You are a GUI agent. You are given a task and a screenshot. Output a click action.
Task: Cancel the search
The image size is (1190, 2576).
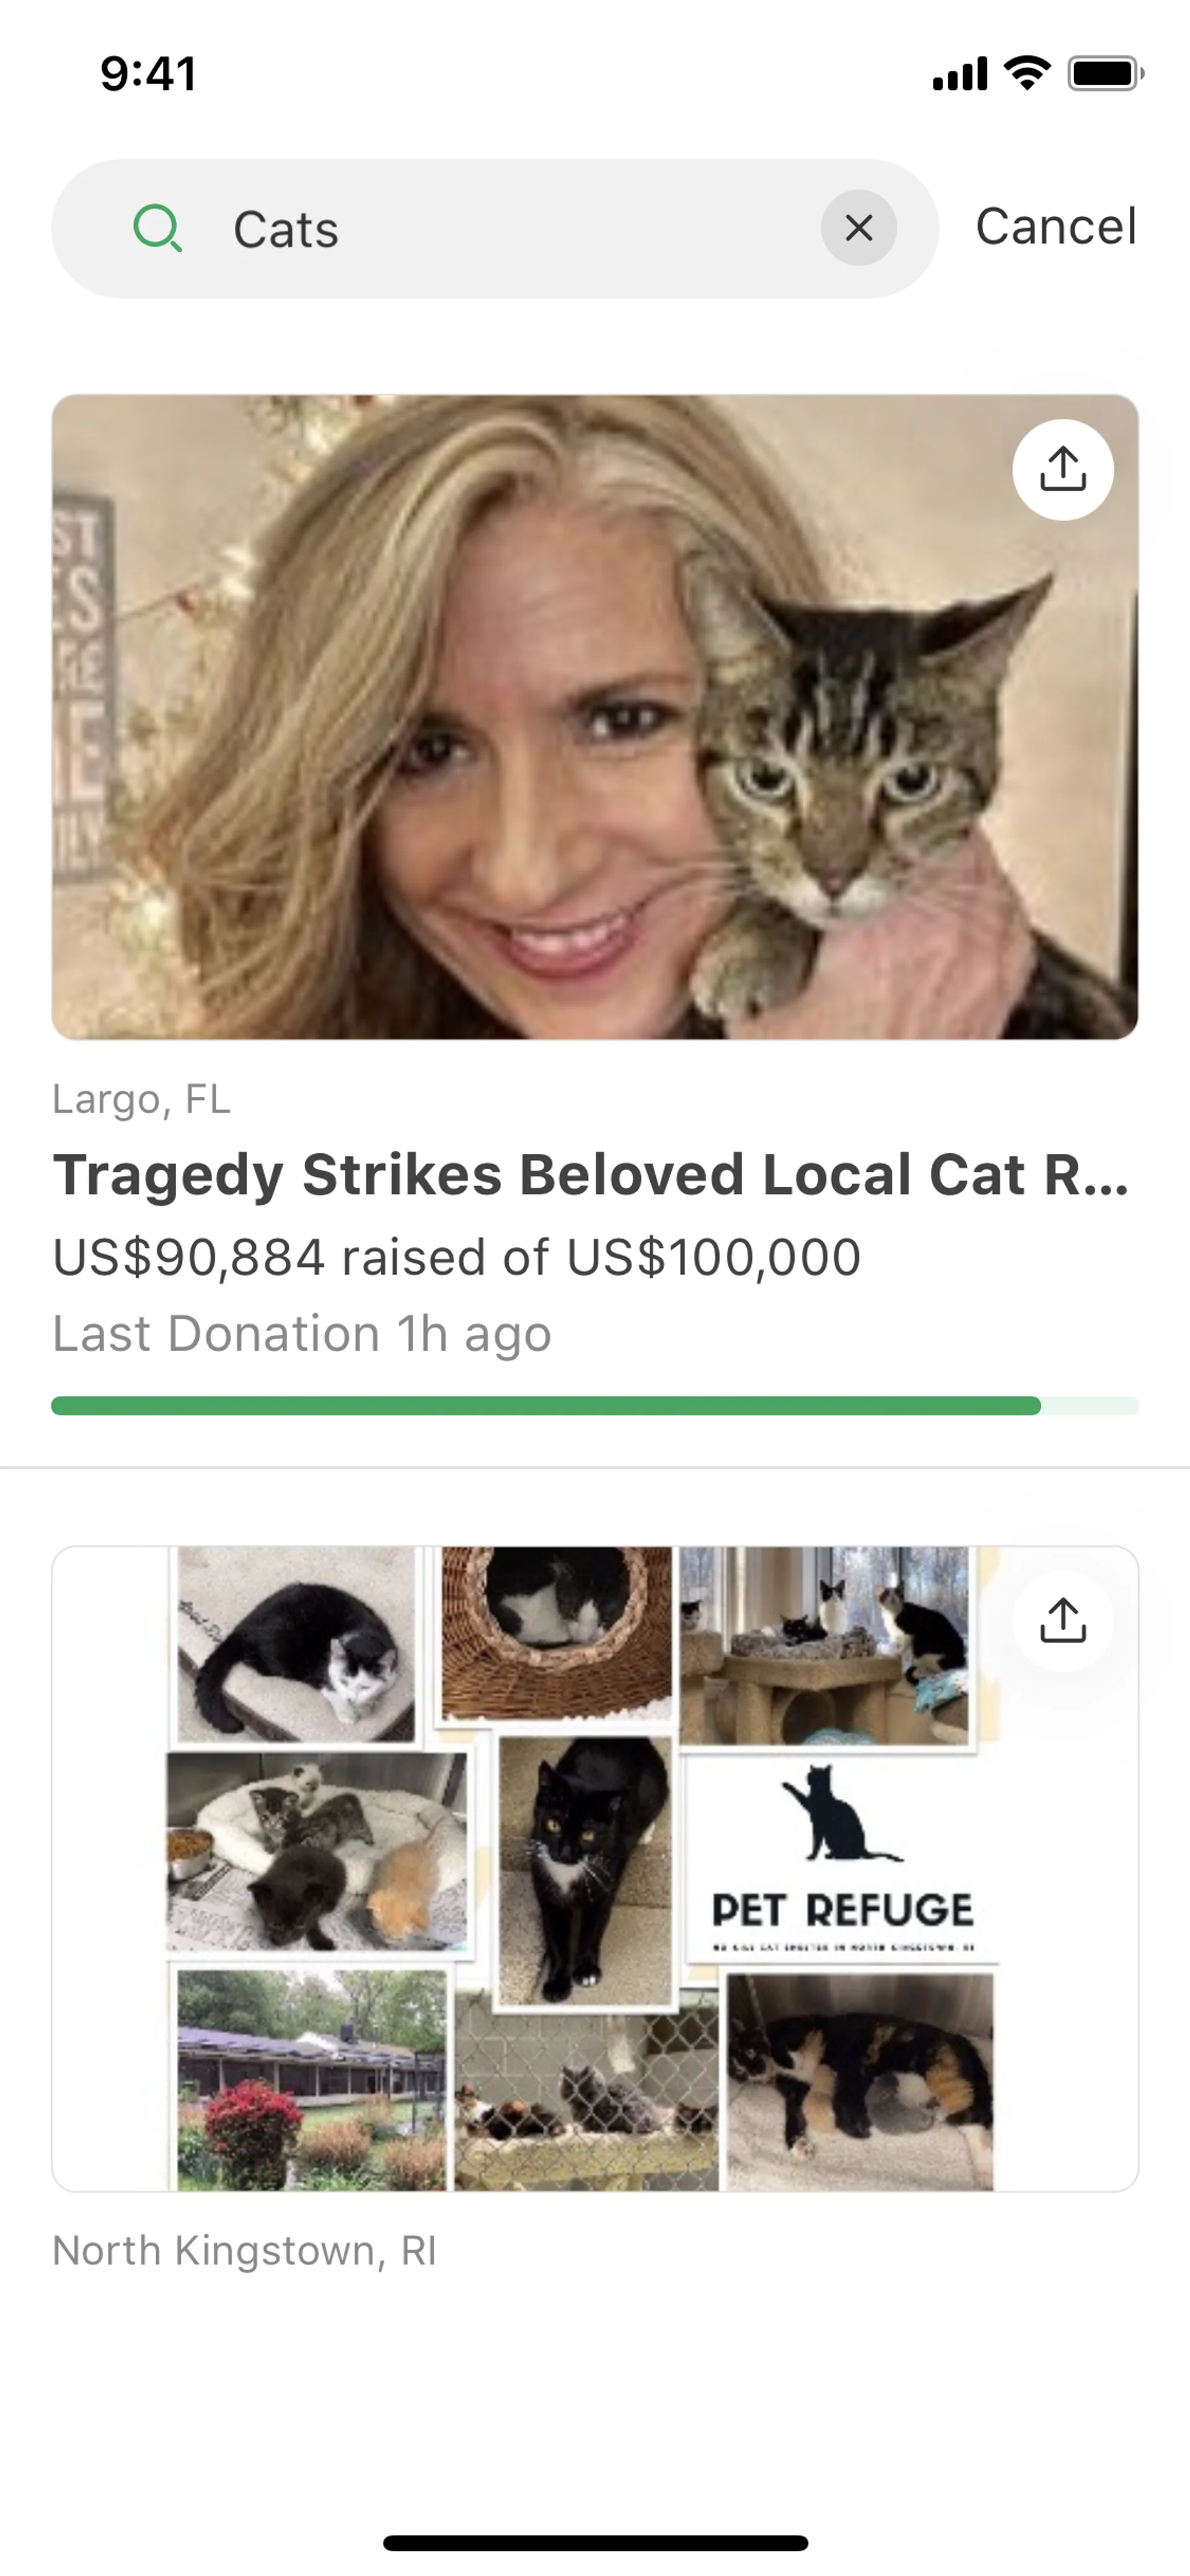[x=1056, y=227]
